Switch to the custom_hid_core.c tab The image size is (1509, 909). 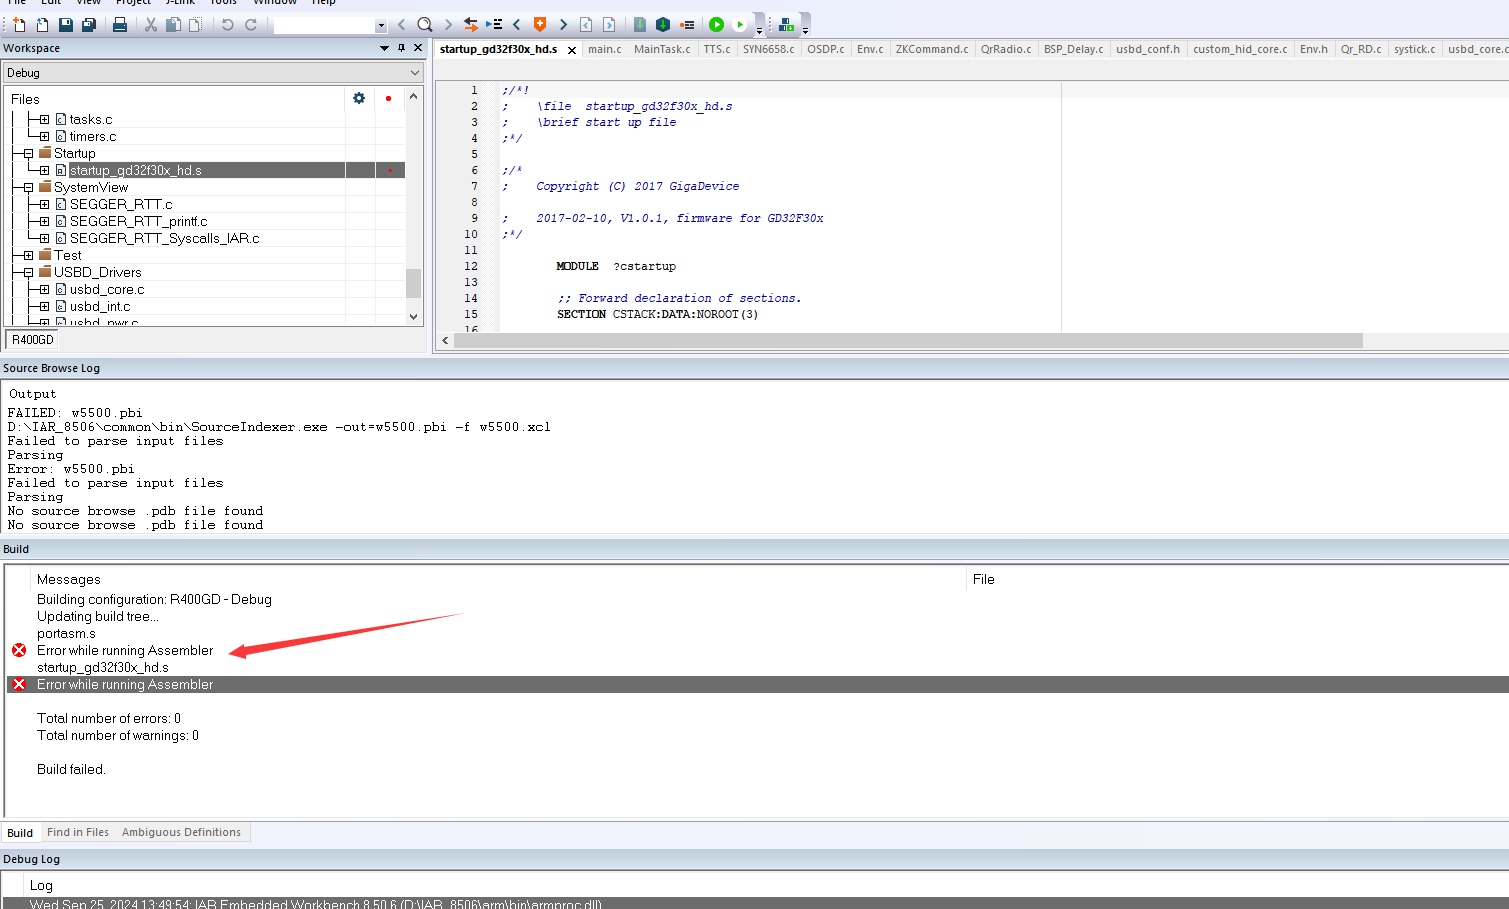point(1240,49)
